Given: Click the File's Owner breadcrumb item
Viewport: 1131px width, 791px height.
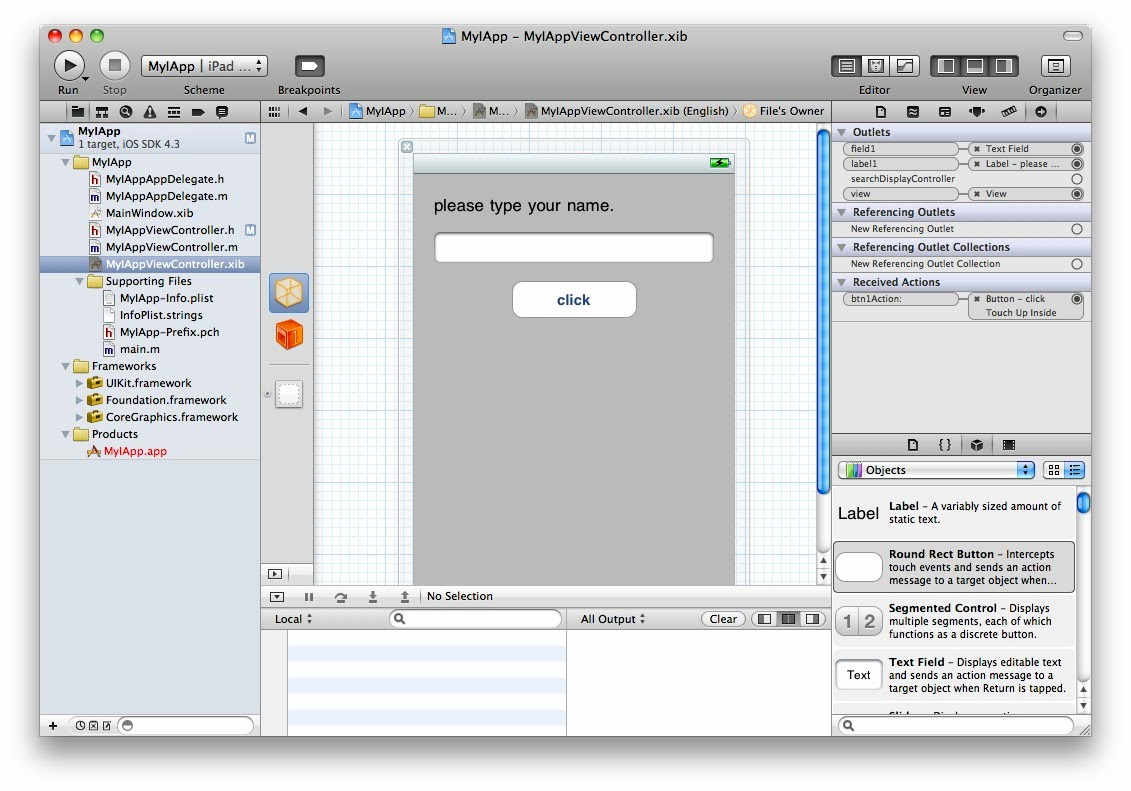Looking at the screenshot, I should pos(784,111).
